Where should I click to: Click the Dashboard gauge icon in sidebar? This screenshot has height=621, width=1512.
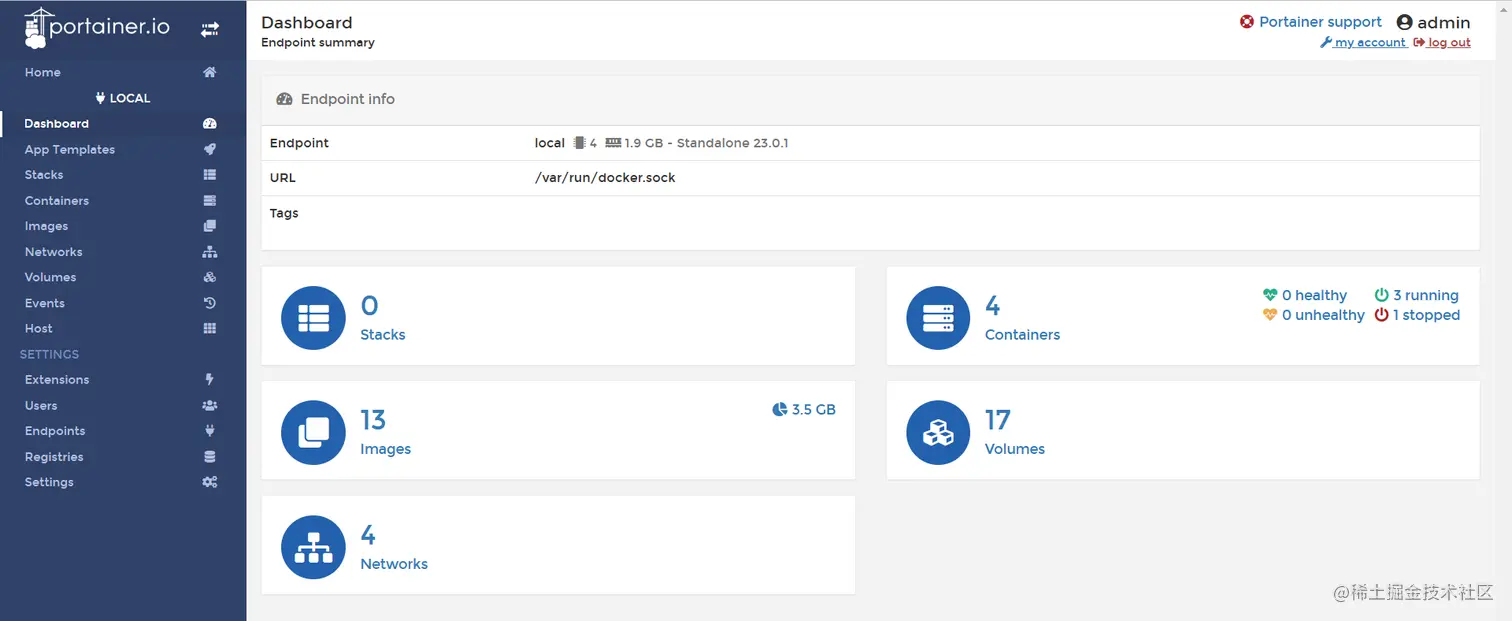210,124
